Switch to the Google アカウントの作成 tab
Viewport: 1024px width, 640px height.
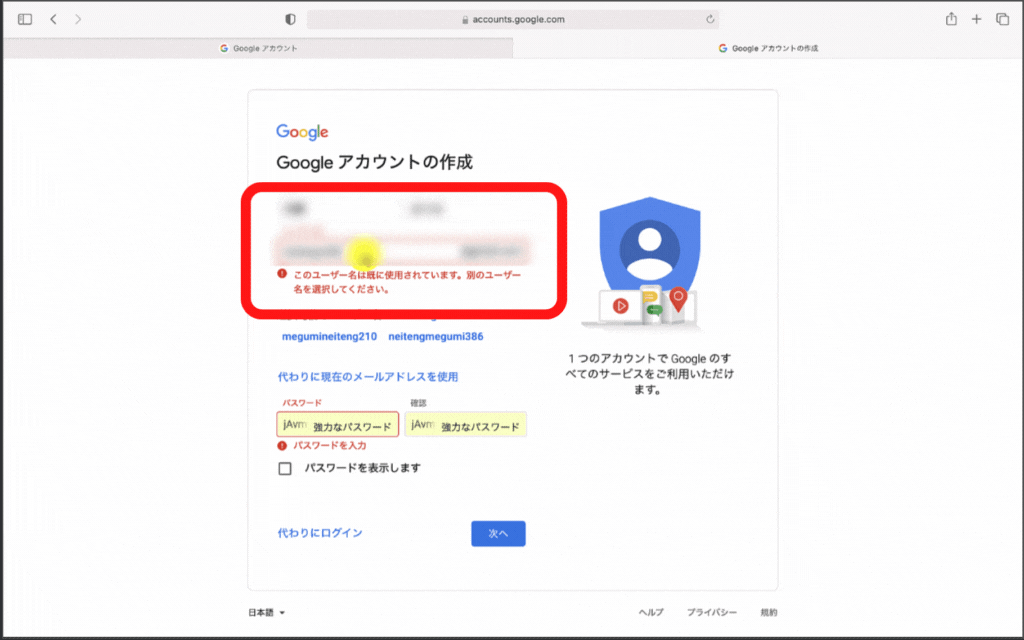point(768,48)
